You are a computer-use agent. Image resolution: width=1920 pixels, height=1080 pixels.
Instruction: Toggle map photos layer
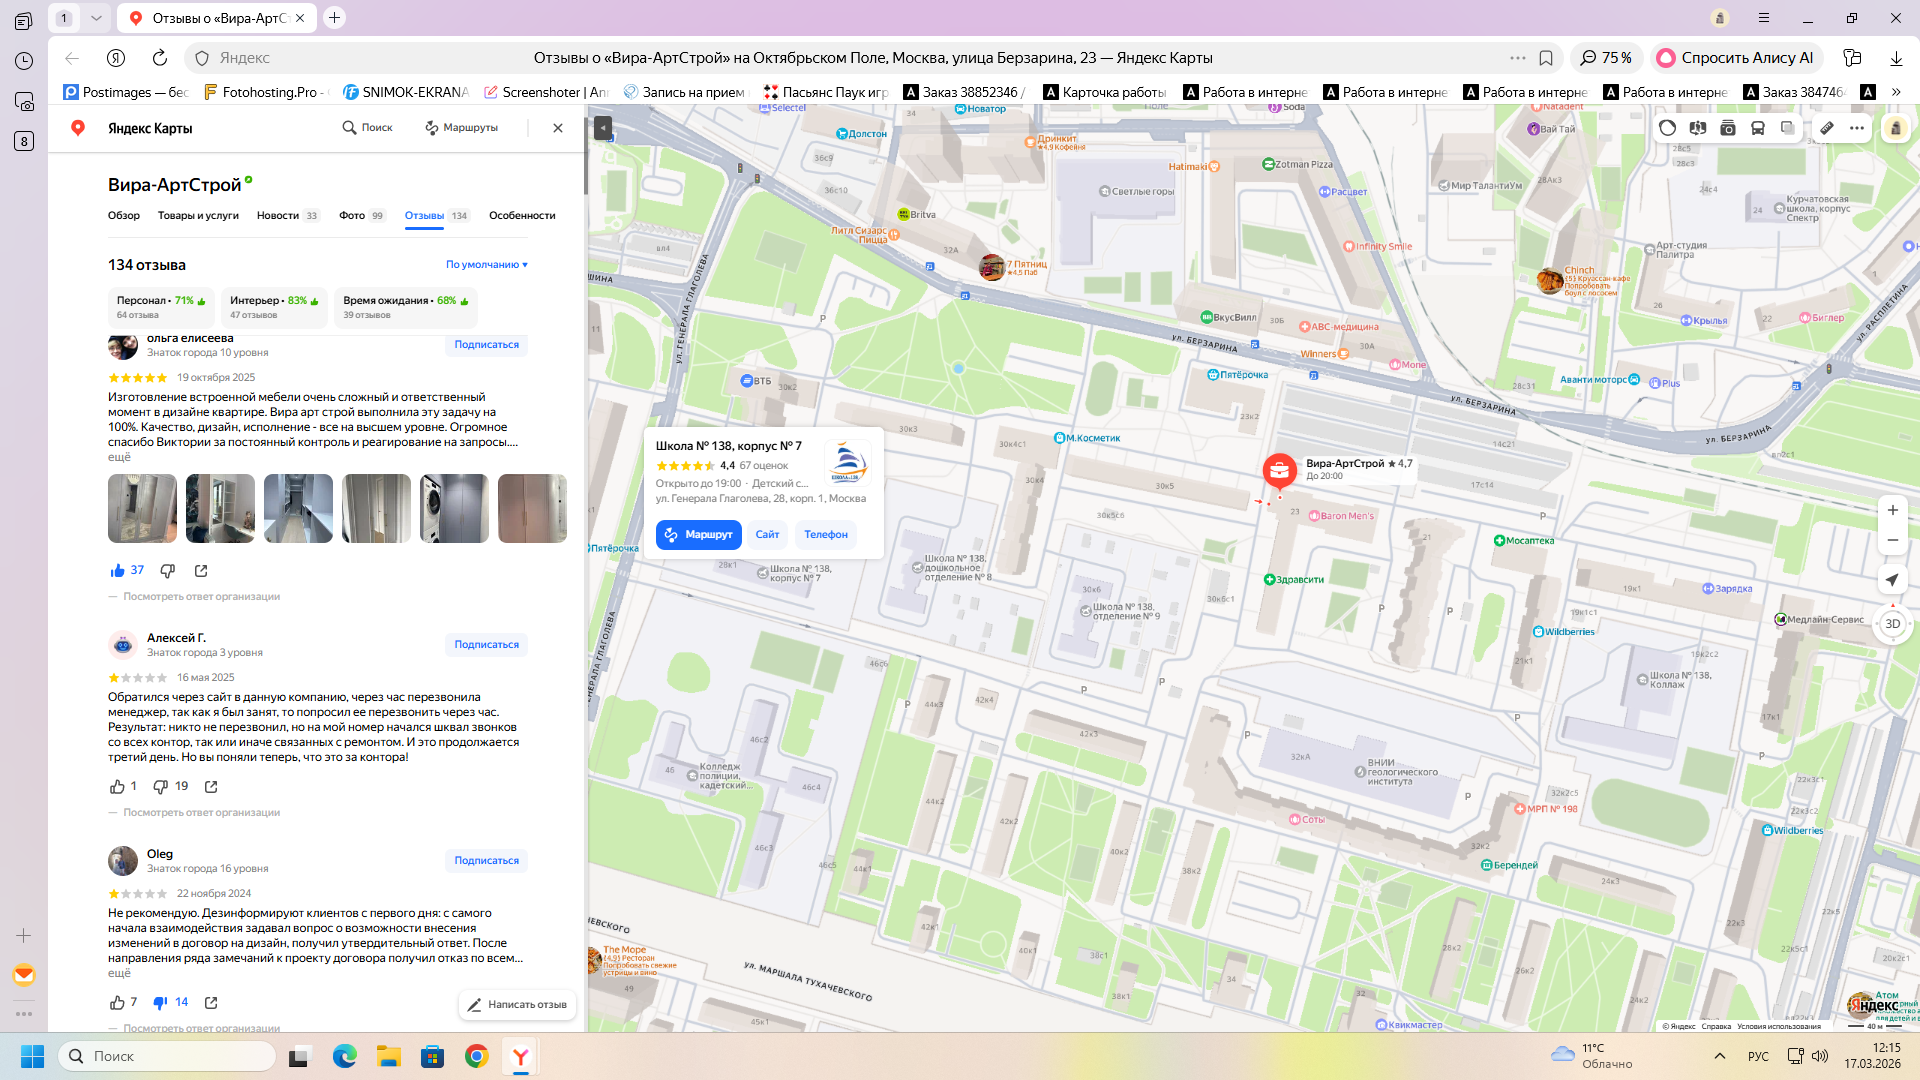click(1728, 128)
